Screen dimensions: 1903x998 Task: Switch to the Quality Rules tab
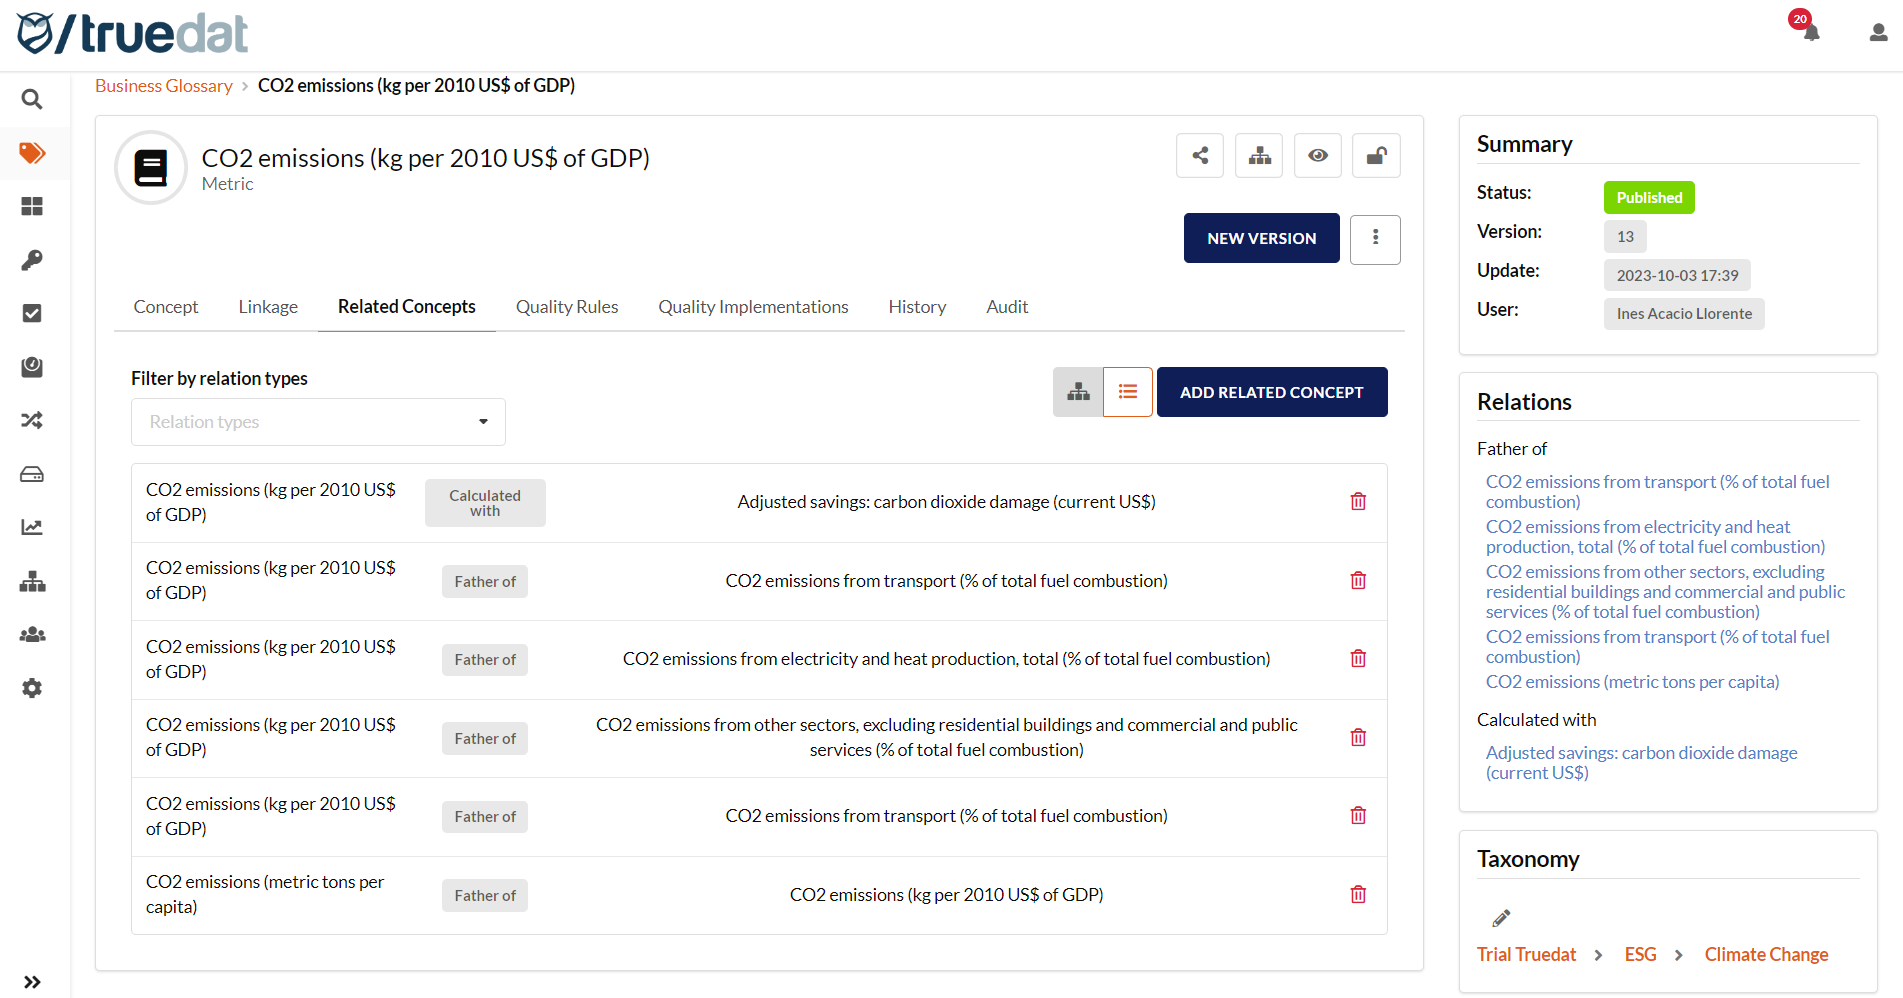coord(567,307)
